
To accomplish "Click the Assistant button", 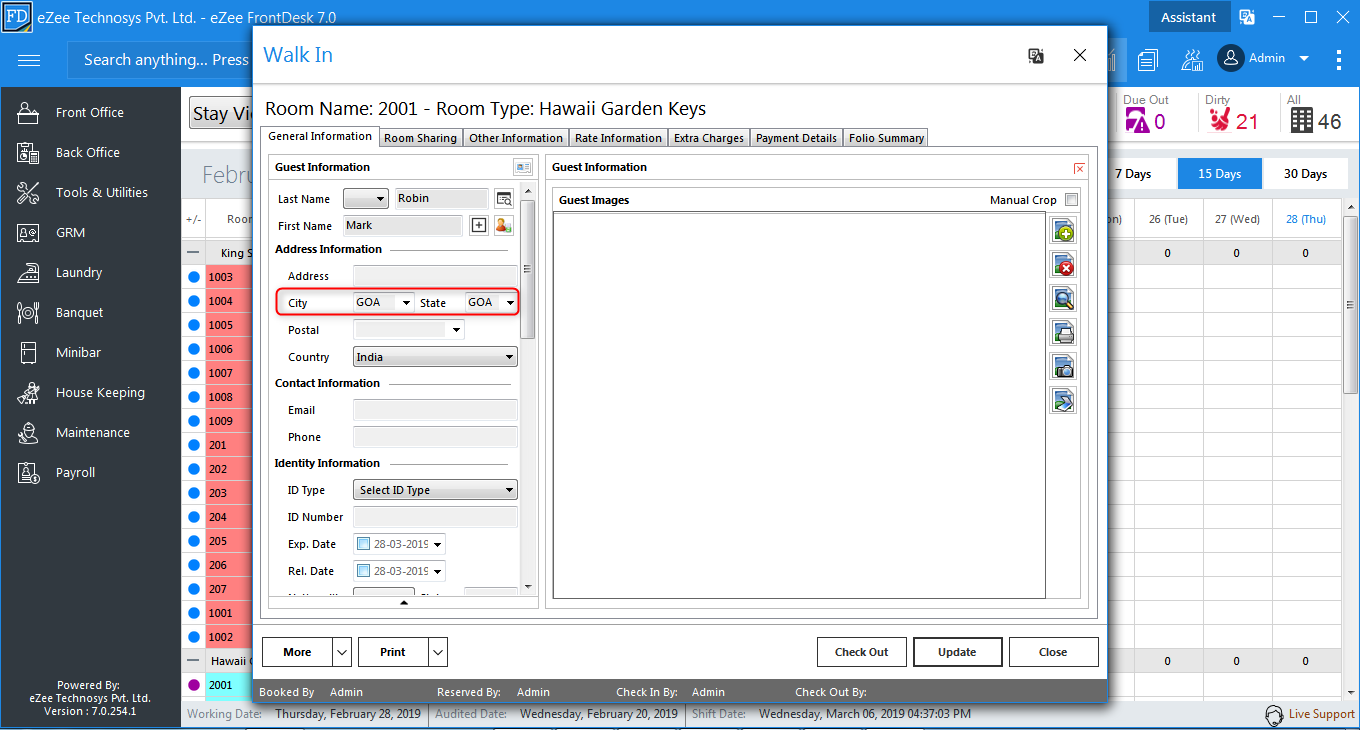I will pos(1189,17).
